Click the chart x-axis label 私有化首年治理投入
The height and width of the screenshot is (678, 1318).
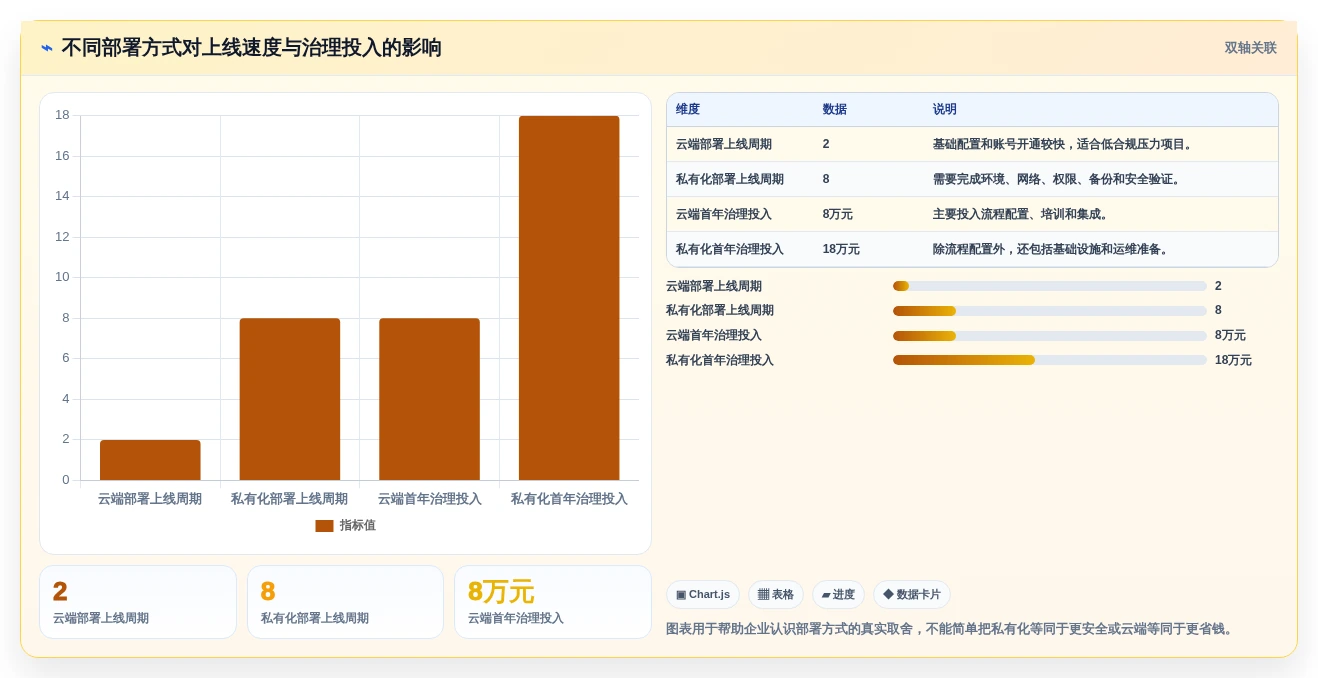pyautogui.click(x=569, y=499)
